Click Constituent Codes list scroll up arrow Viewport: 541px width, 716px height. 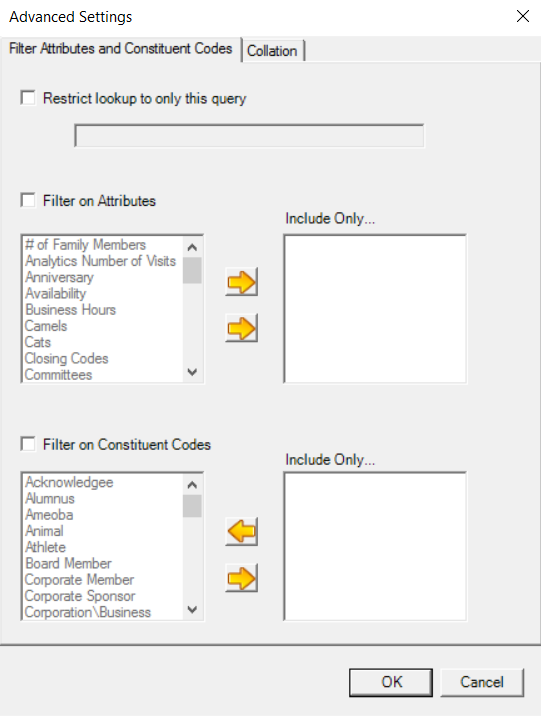[192, 485]
